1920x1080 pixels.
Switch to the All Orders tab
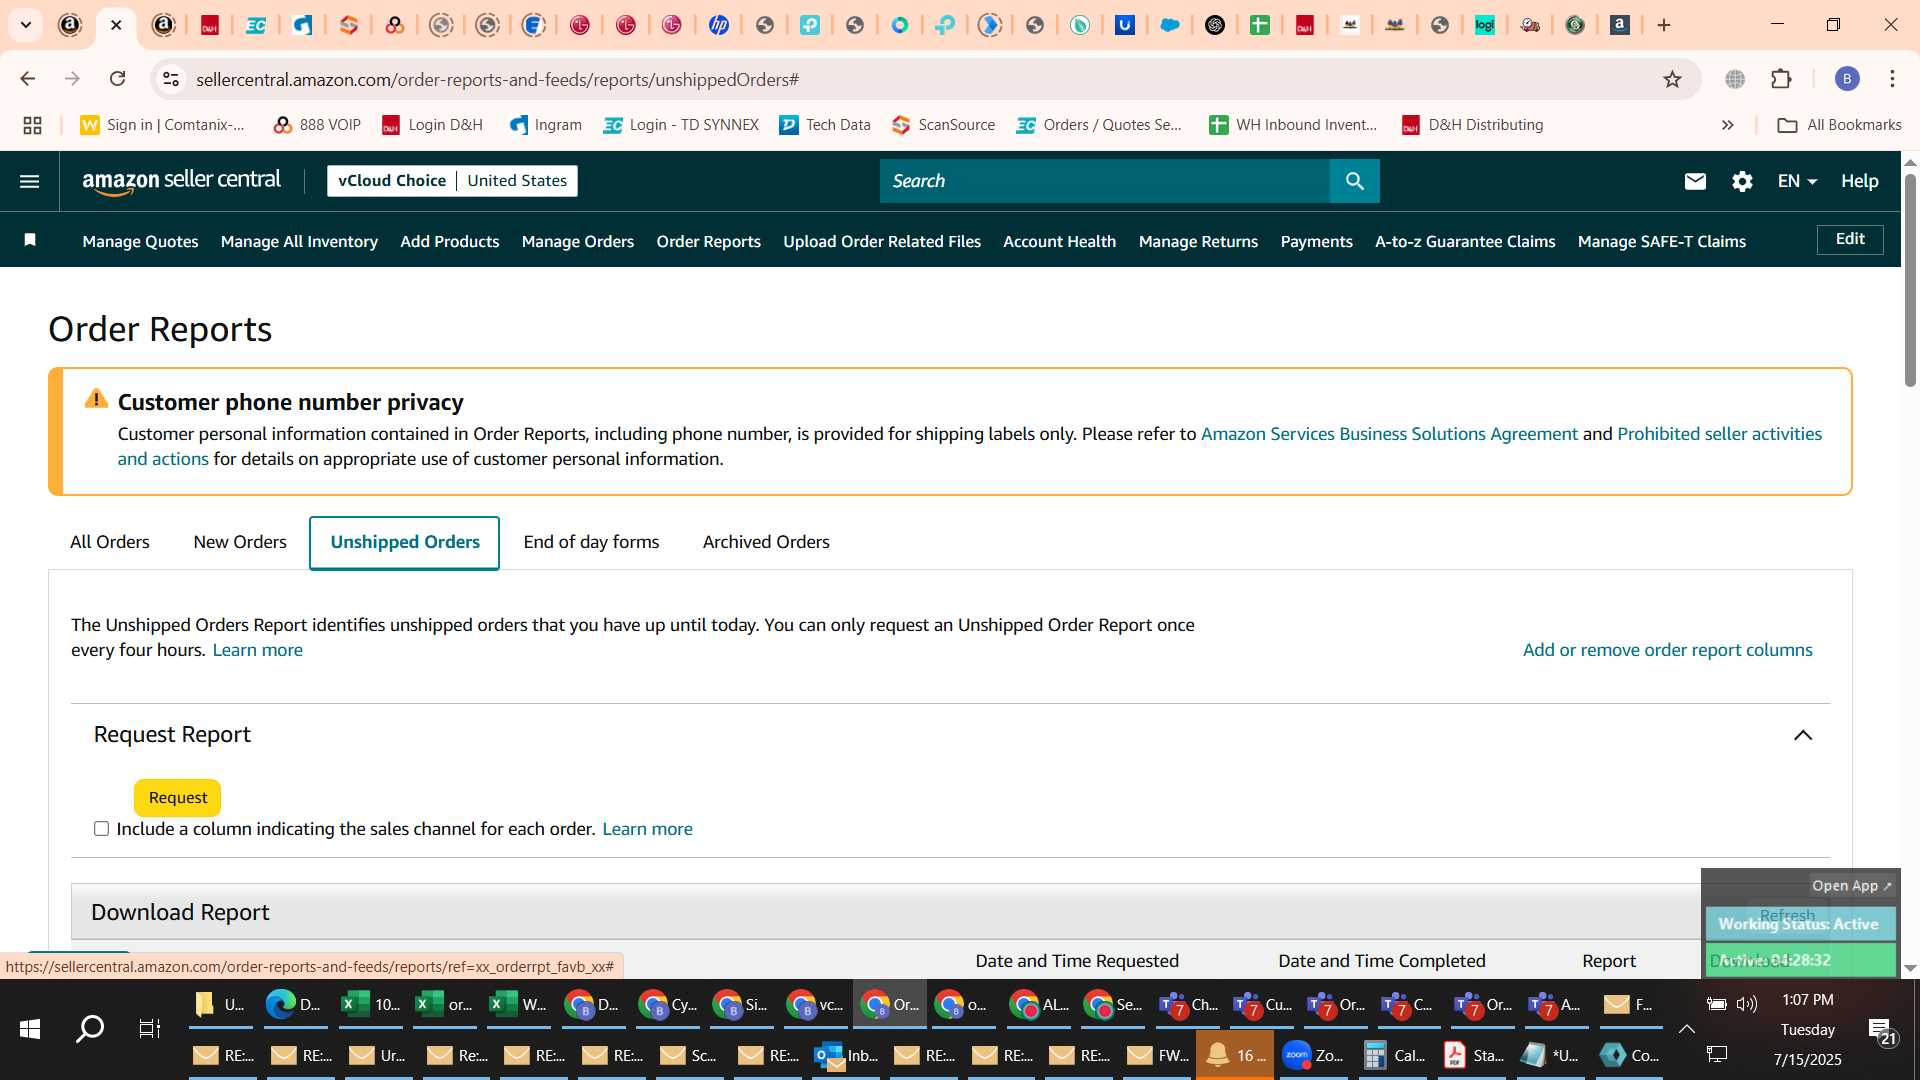(110, 542)
